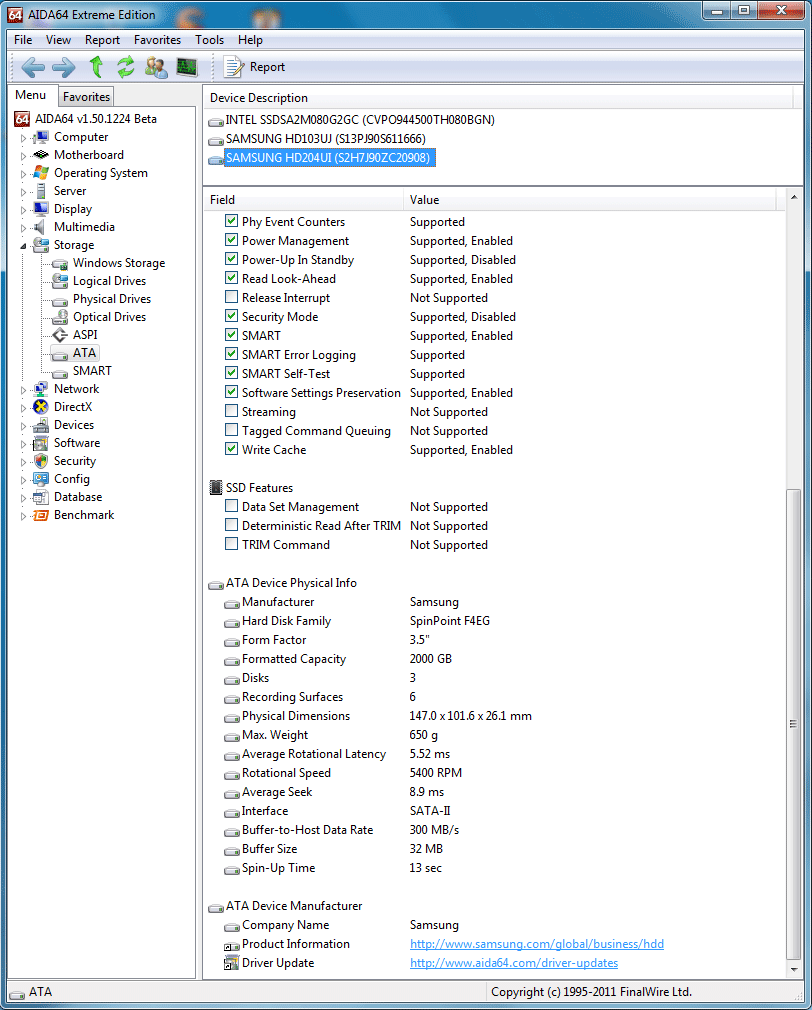Expand the Operating System tree node
The height and width of the screenshot is (1010, 812).
coord(24,174)
